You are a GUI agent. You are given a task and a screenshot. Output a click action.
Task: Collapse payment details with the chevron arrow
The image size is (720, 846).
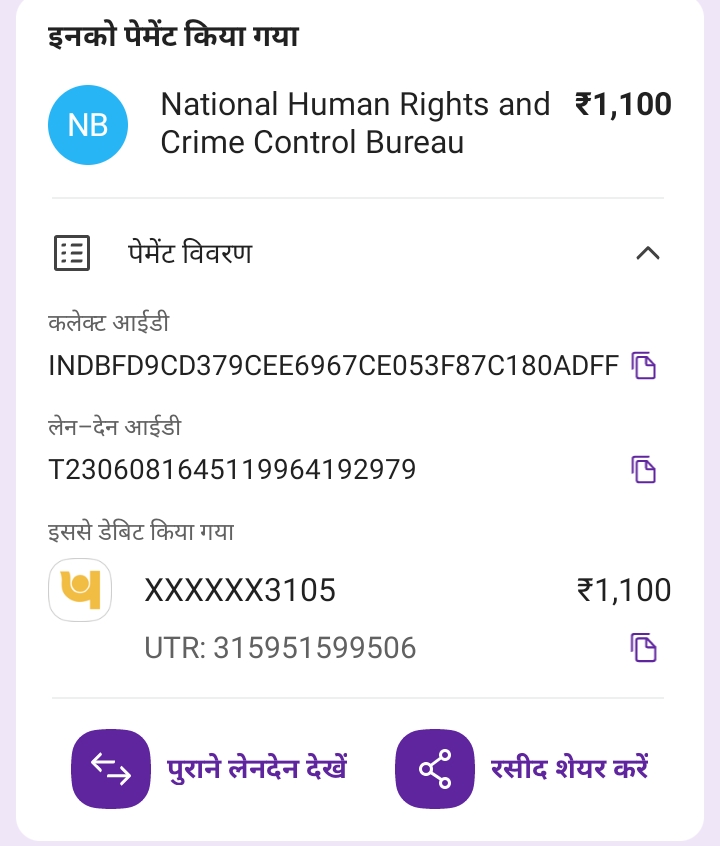[x=647, y=254]
